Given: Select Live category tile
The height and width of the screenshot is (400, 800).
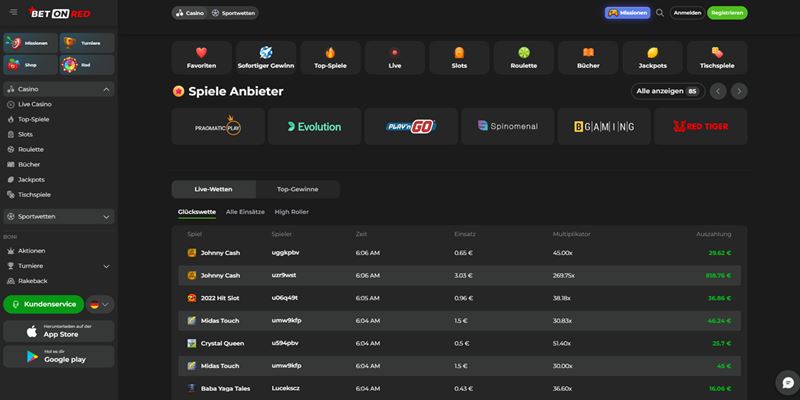Looking at the screenshot, I should pyautogui.click(x=395, y=58).
